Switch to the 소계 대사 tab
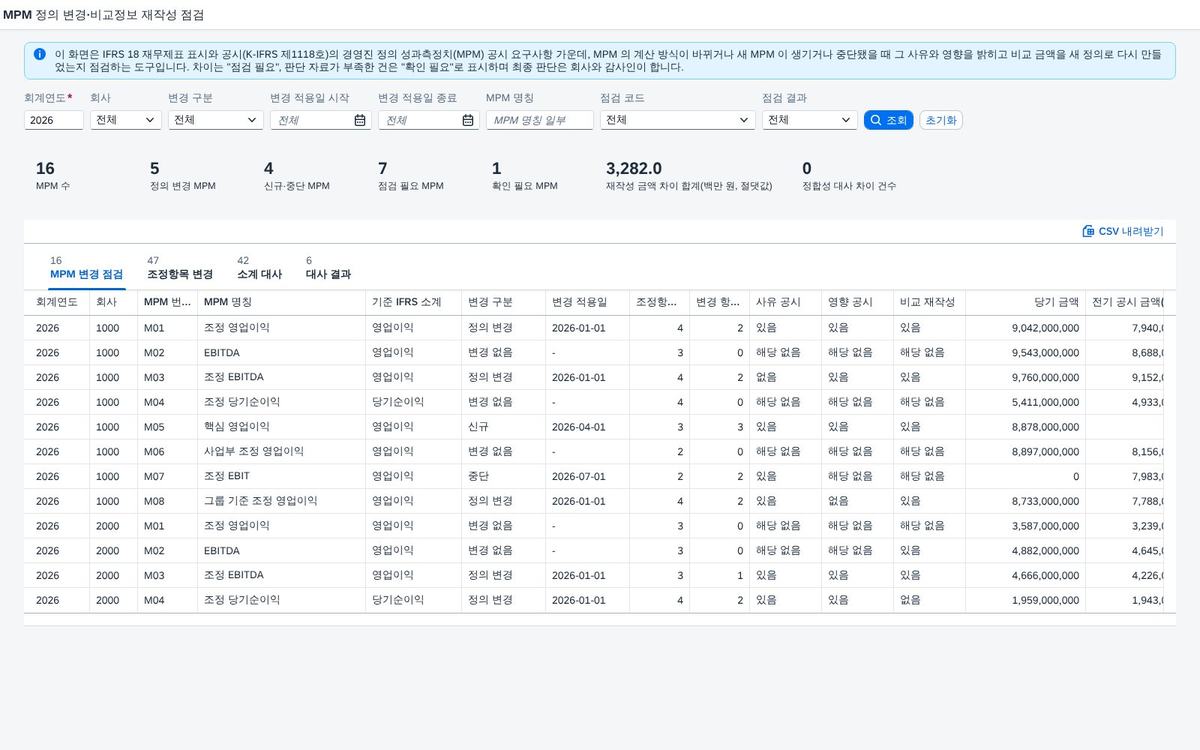1200x750 pixels. coord(259,267)
